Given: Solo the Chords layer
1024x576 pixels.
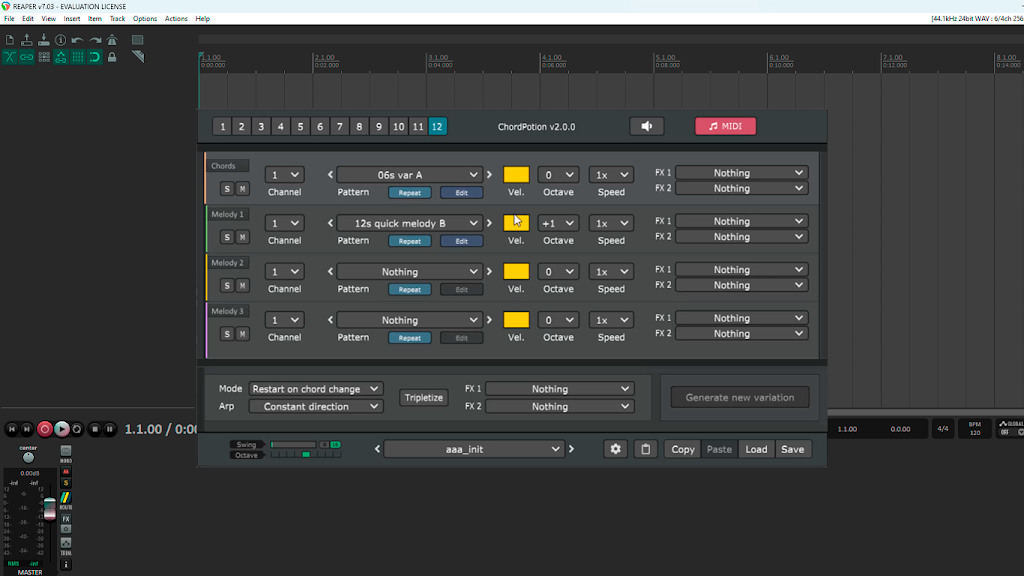Looking at the screenshot, I should (x=227, y=189).
